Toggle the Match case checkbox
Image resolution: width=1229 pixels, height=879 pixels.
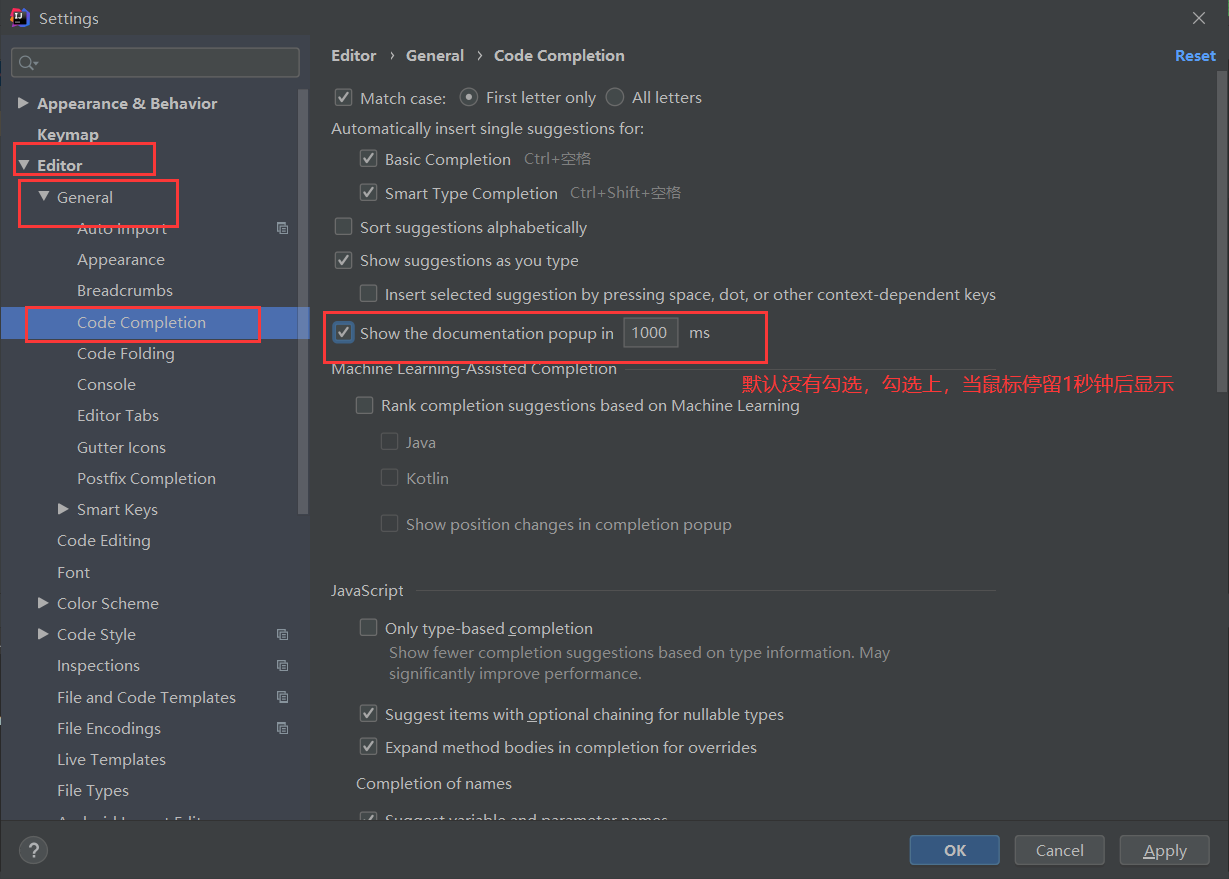(343, 97)
